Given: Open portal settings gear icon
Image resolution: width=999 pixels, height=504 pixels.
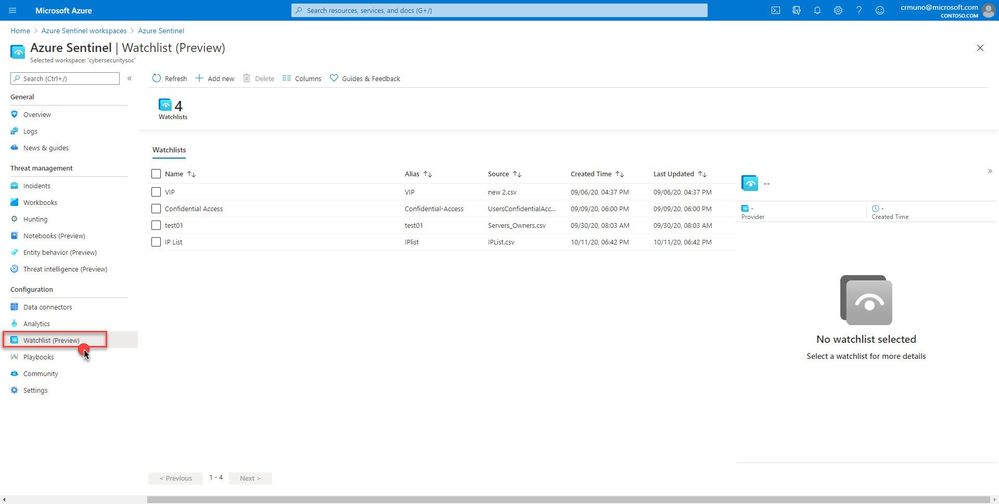Looking at the screenshot, I should (x=838, y=10).
